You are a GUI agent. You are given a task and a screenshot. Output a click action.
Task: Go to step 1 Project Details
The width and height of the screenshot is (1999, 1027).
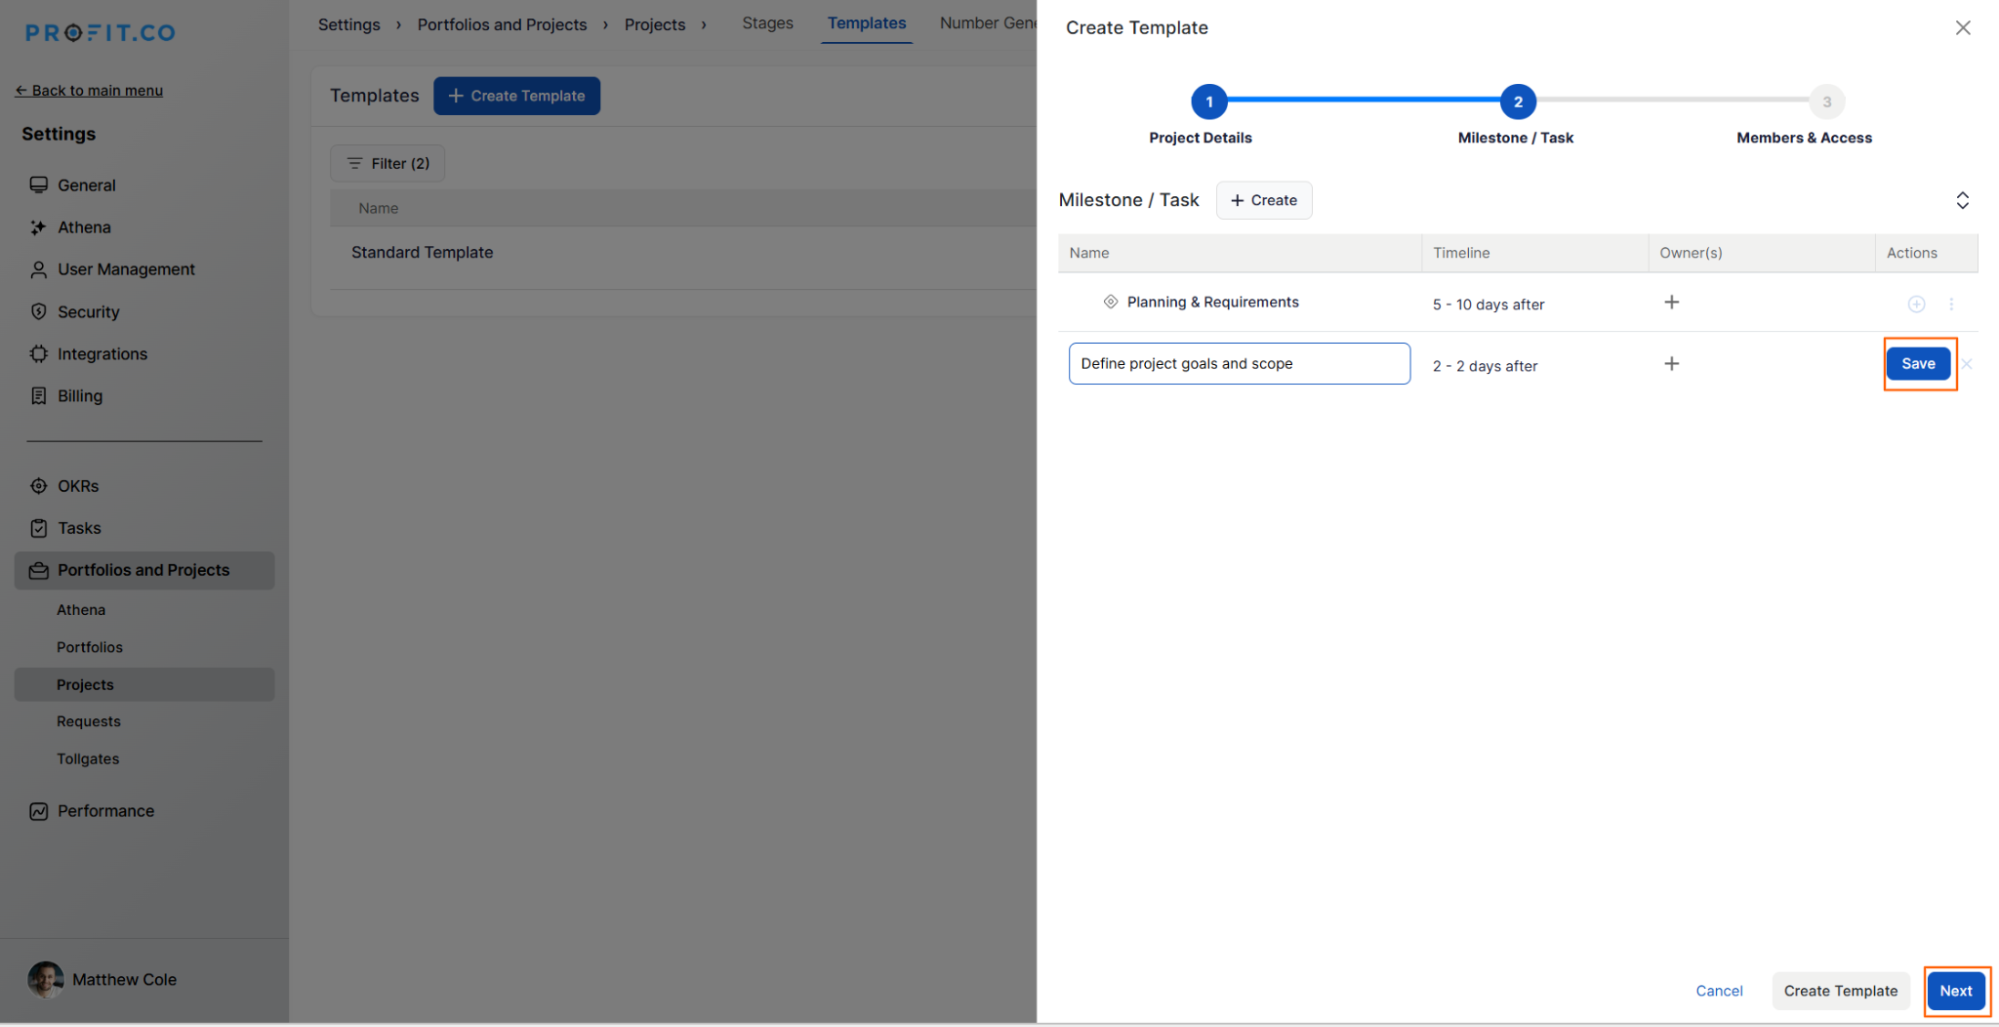click(x=1209, y=101)
